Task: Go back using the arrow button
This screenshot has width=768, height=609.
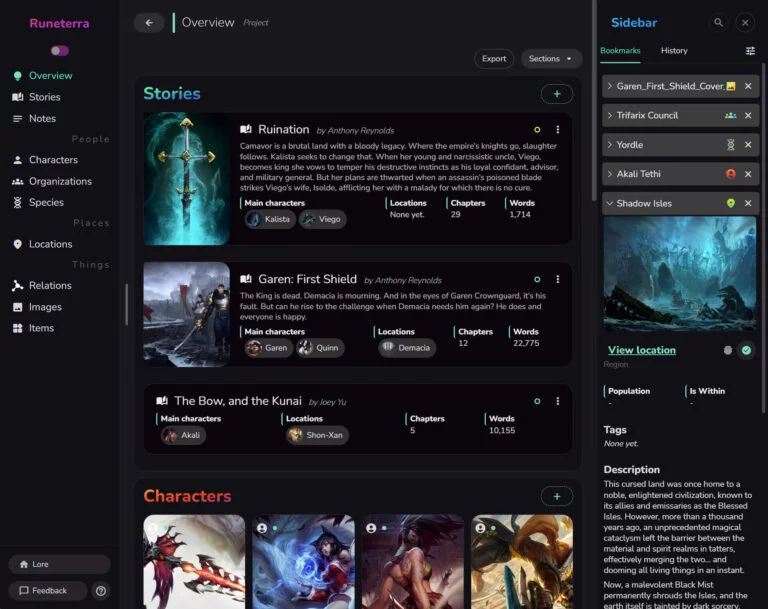Action: point(149,23)
